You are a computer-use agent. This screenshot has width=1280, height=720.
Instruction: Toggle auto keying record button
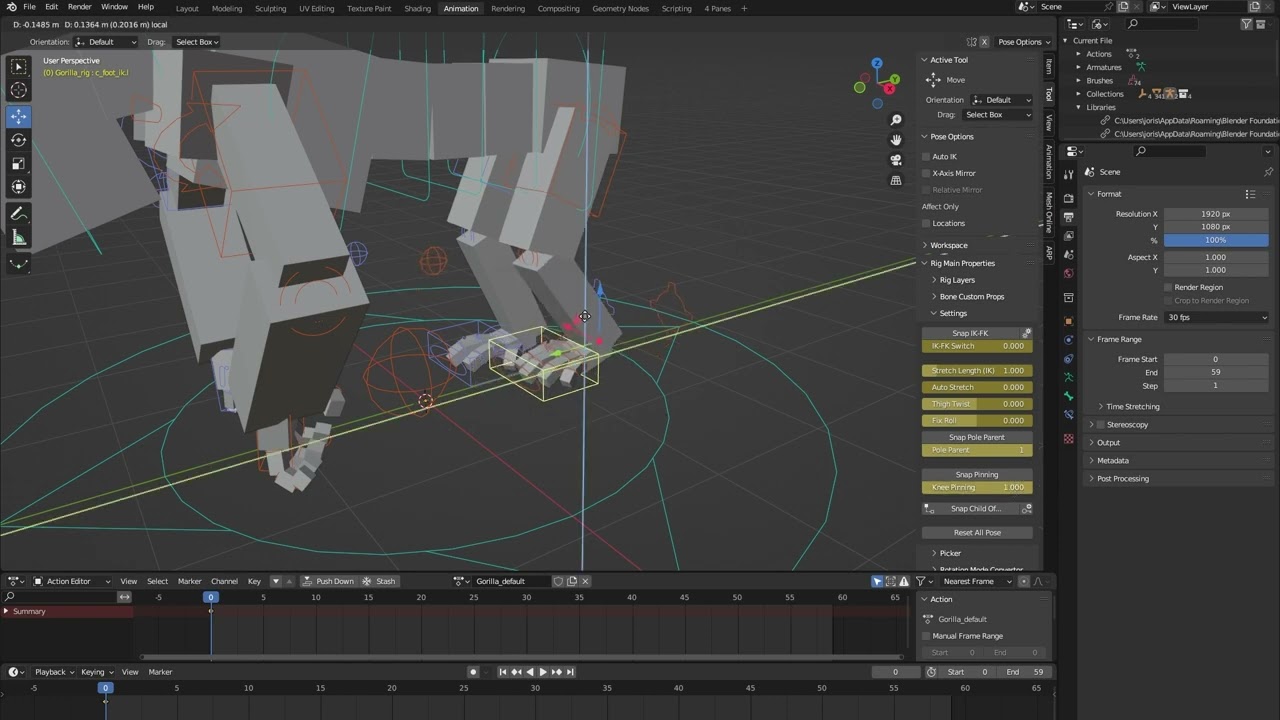473,672
